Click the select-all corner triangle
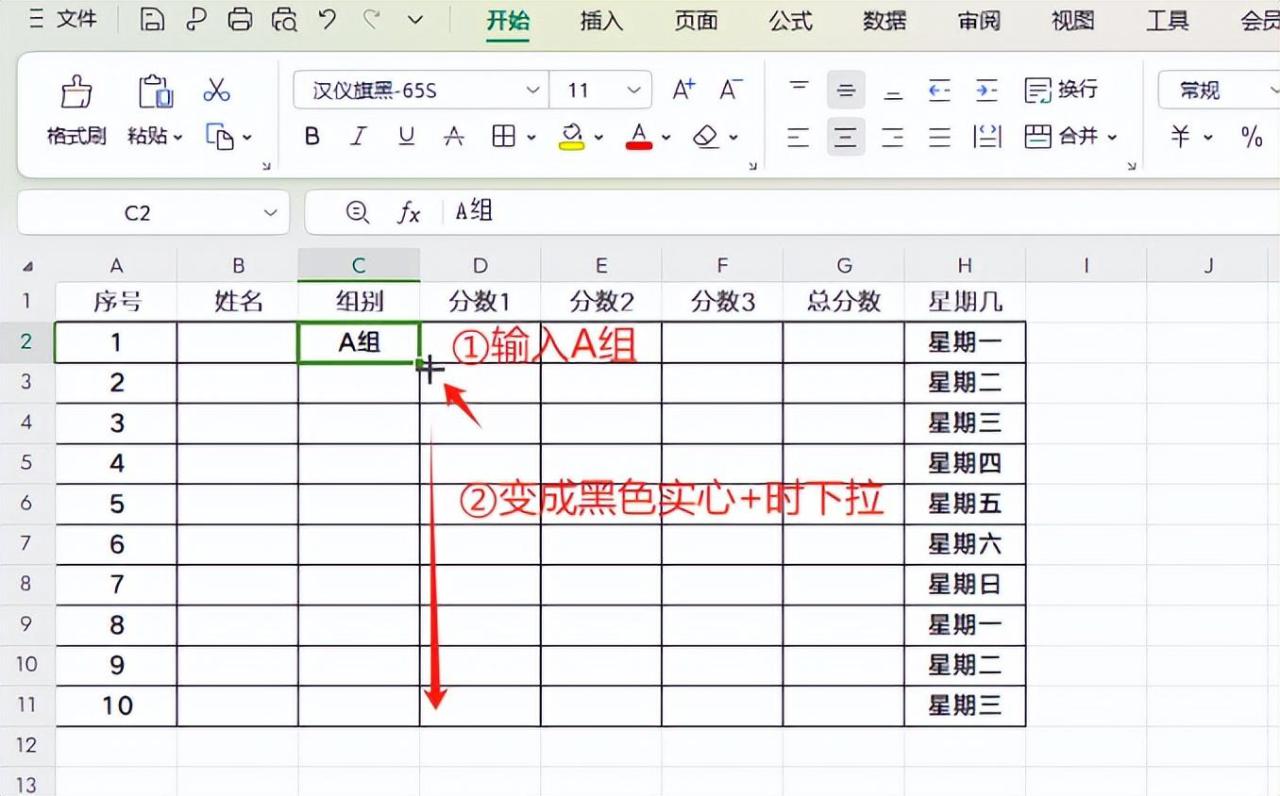Screen dimensions: 1280x796 [28, 266]
